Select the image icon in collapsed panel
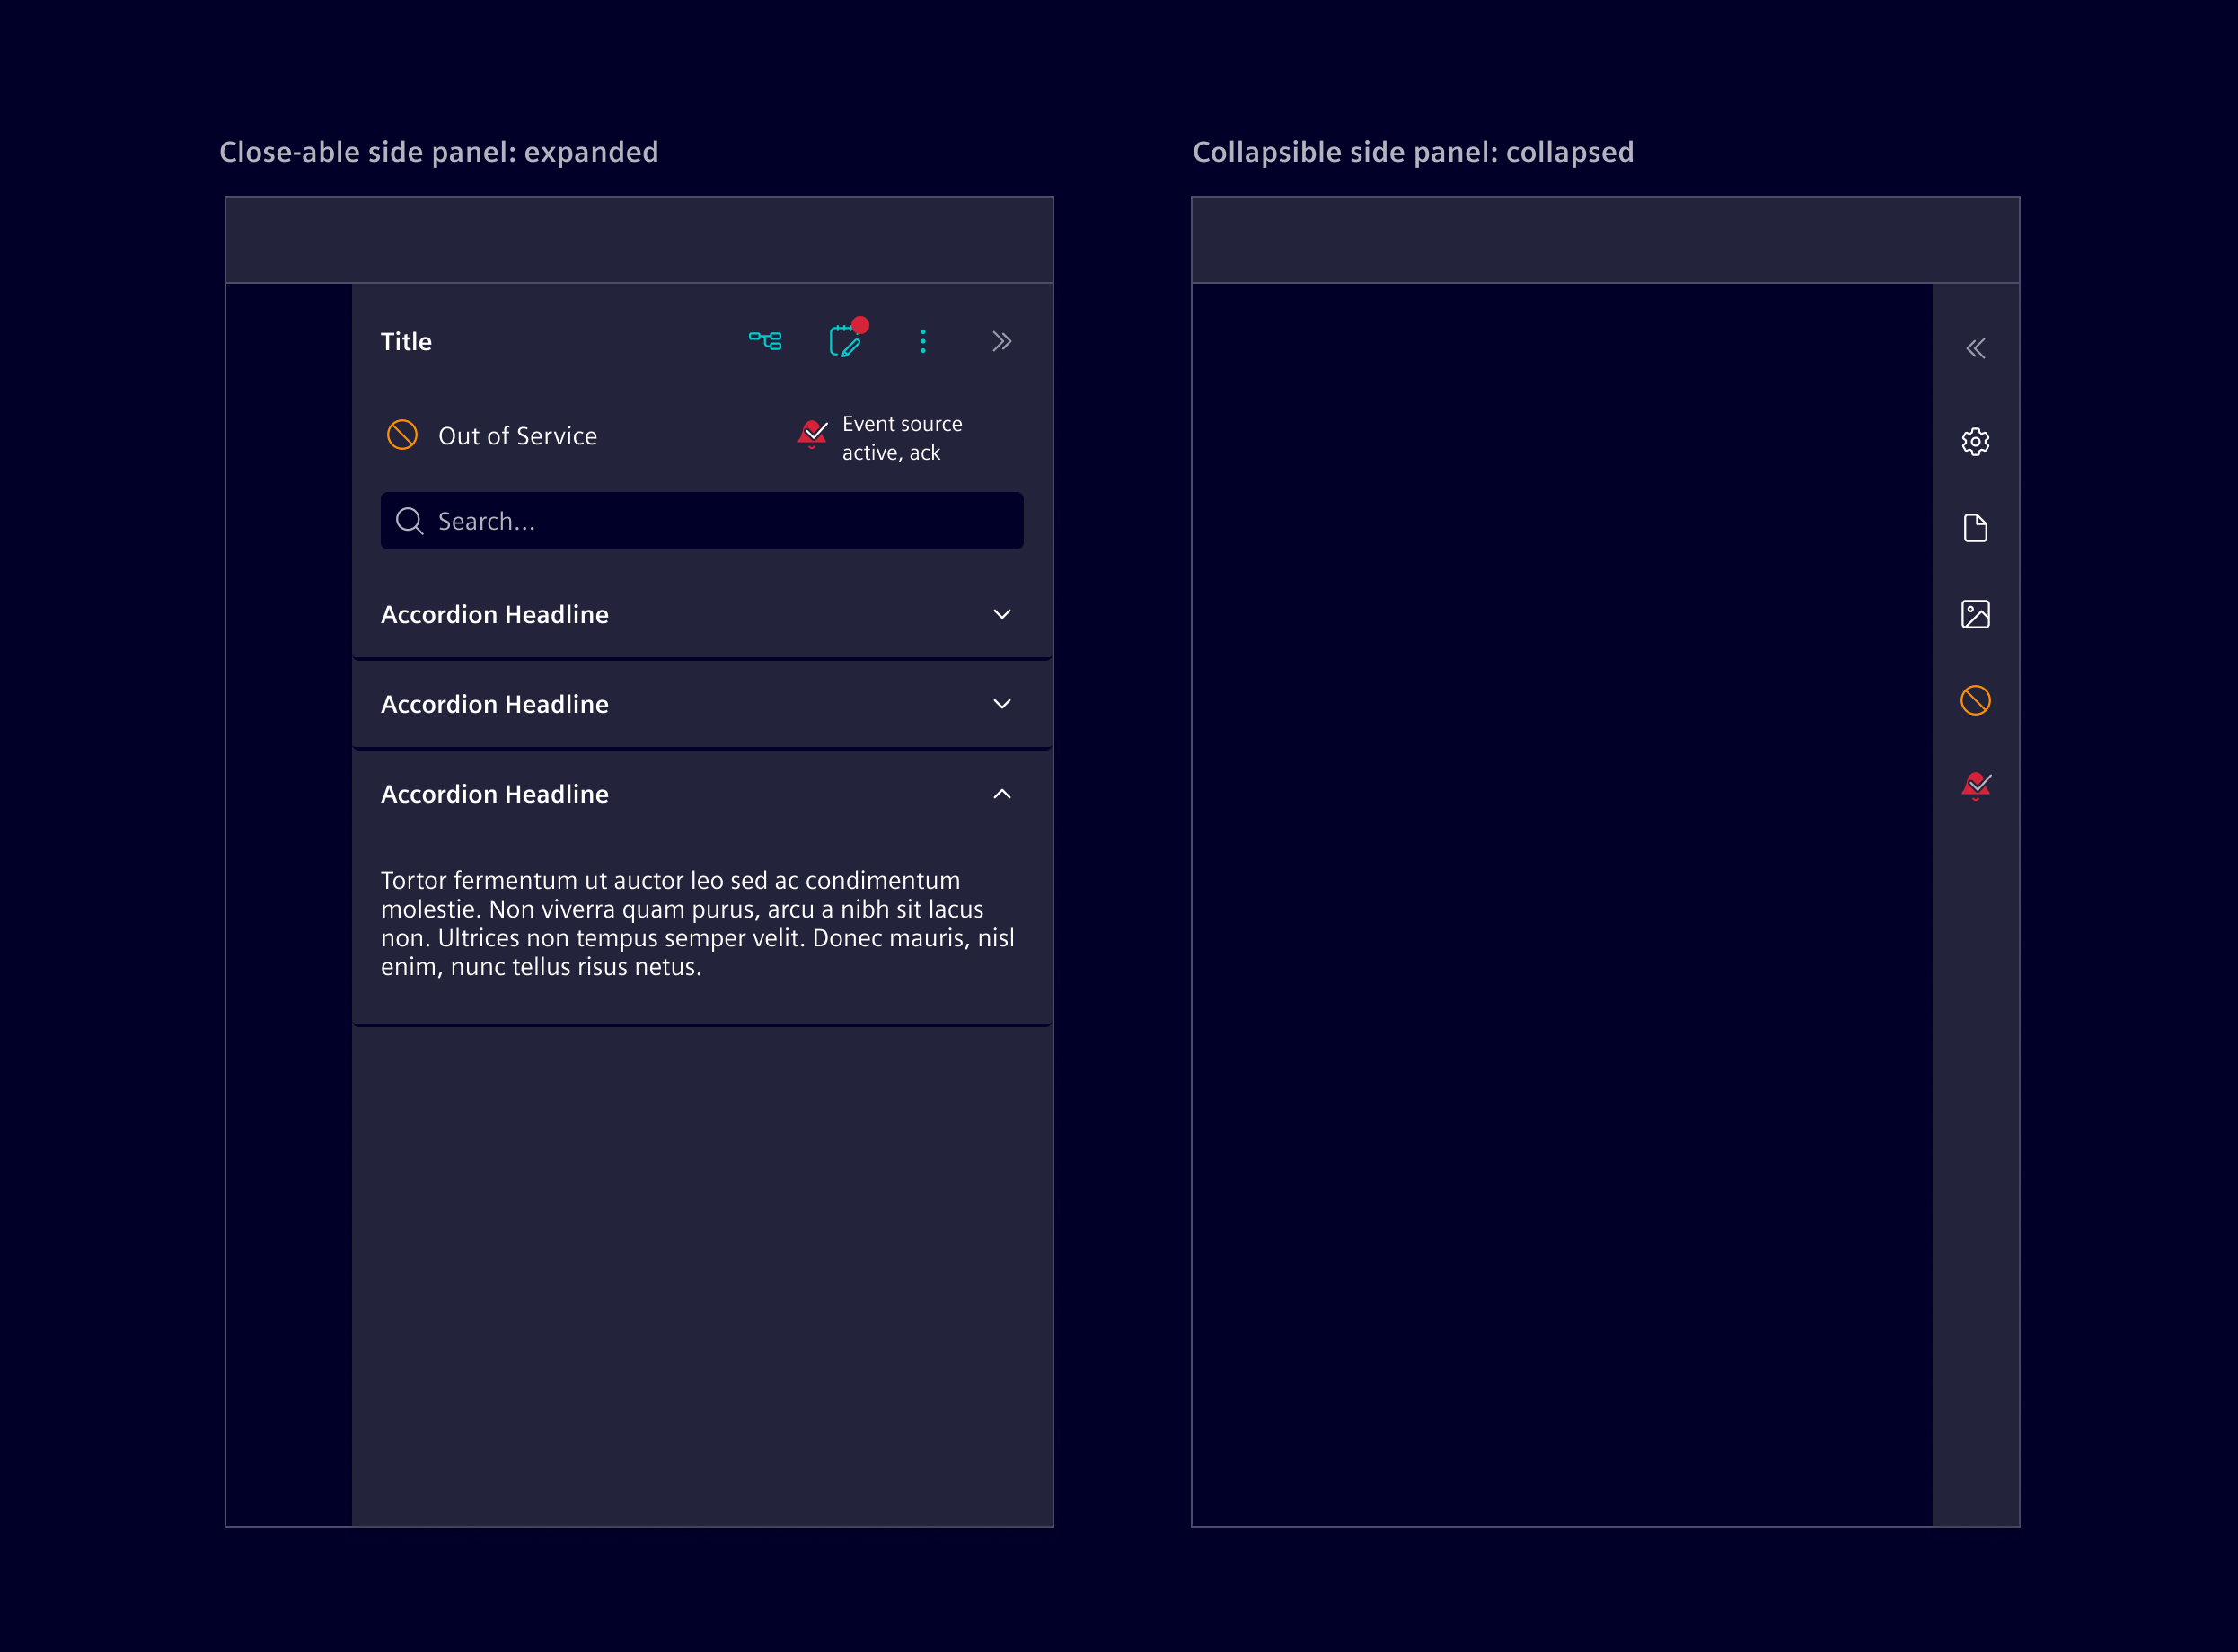The image size is (2238, 1652). (1975, 614)
